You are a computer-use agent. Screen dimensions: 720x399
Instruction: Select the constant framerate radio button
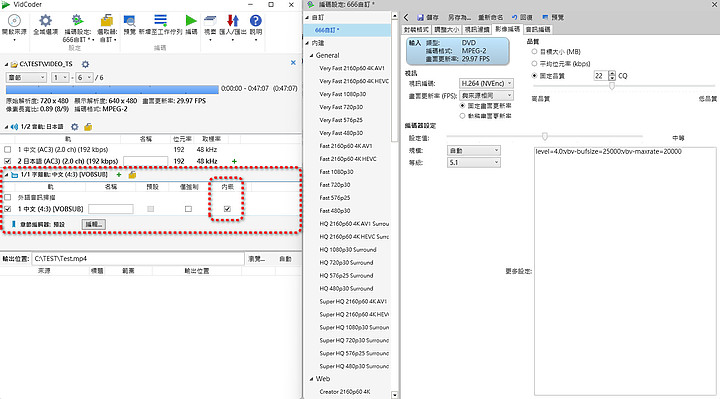pyautogui.click(x=462, y=106)
